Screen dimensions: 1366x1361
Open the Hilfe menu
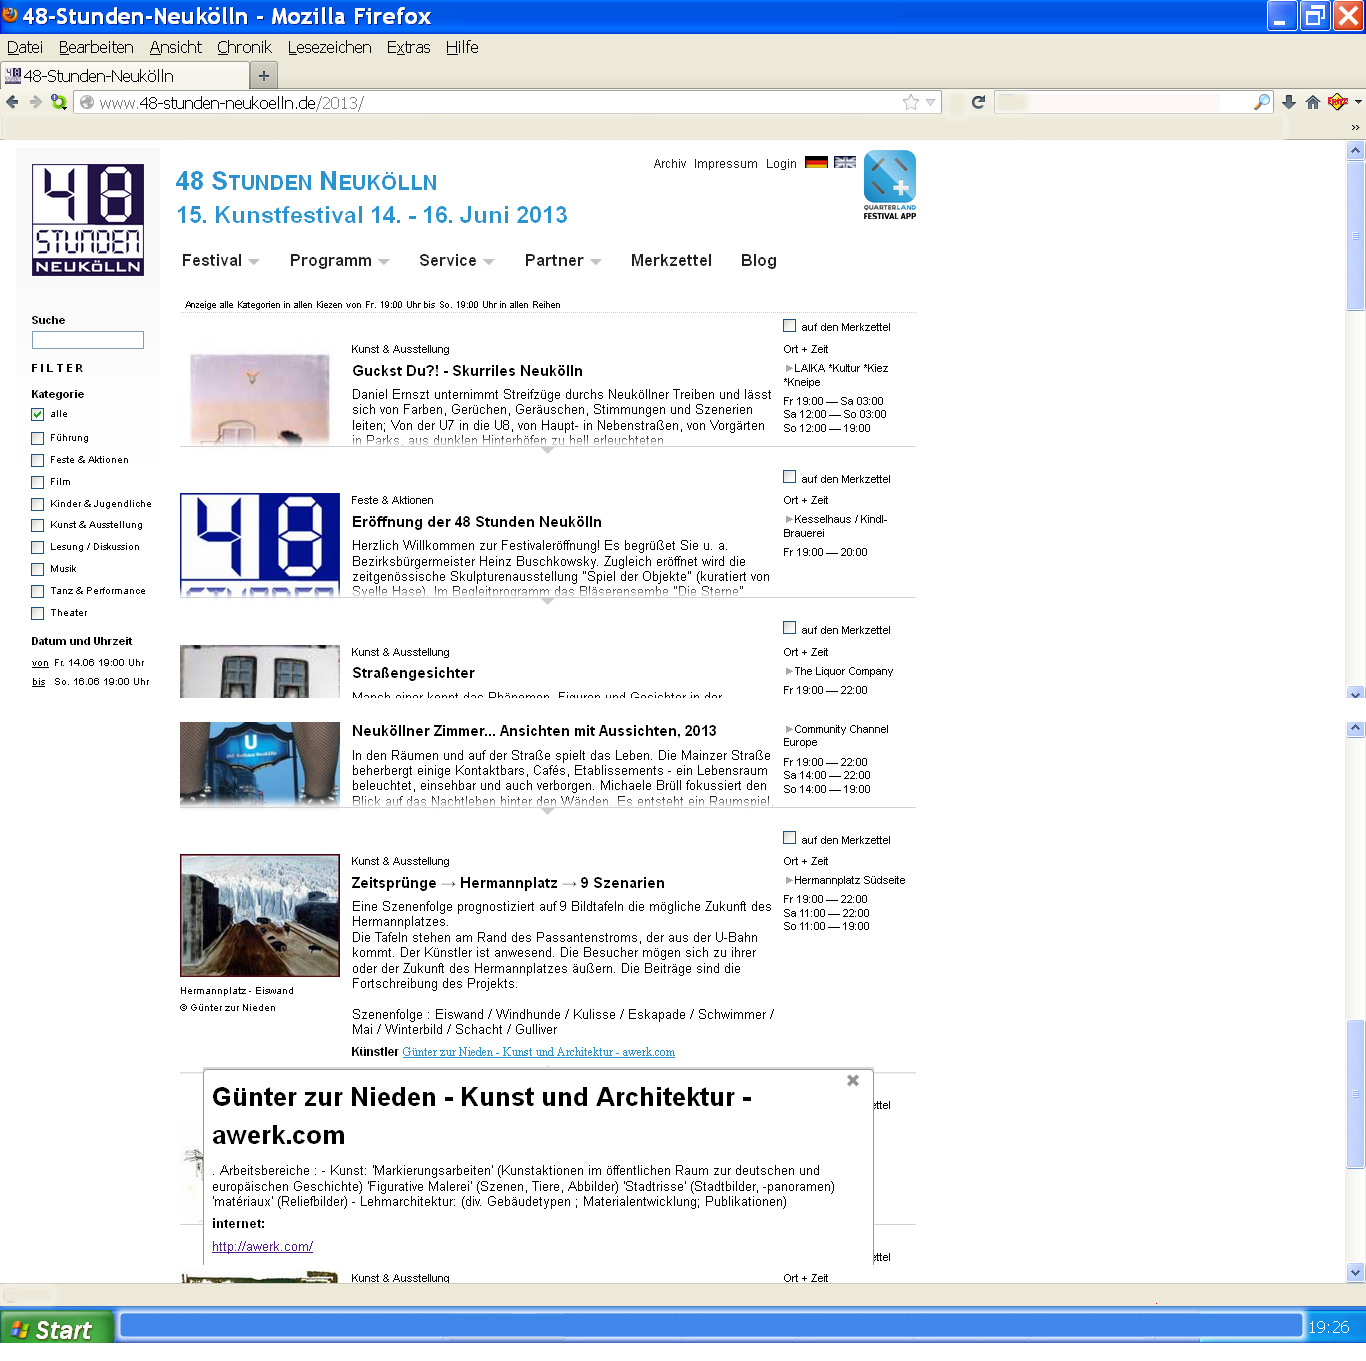[x=462, y=47]
